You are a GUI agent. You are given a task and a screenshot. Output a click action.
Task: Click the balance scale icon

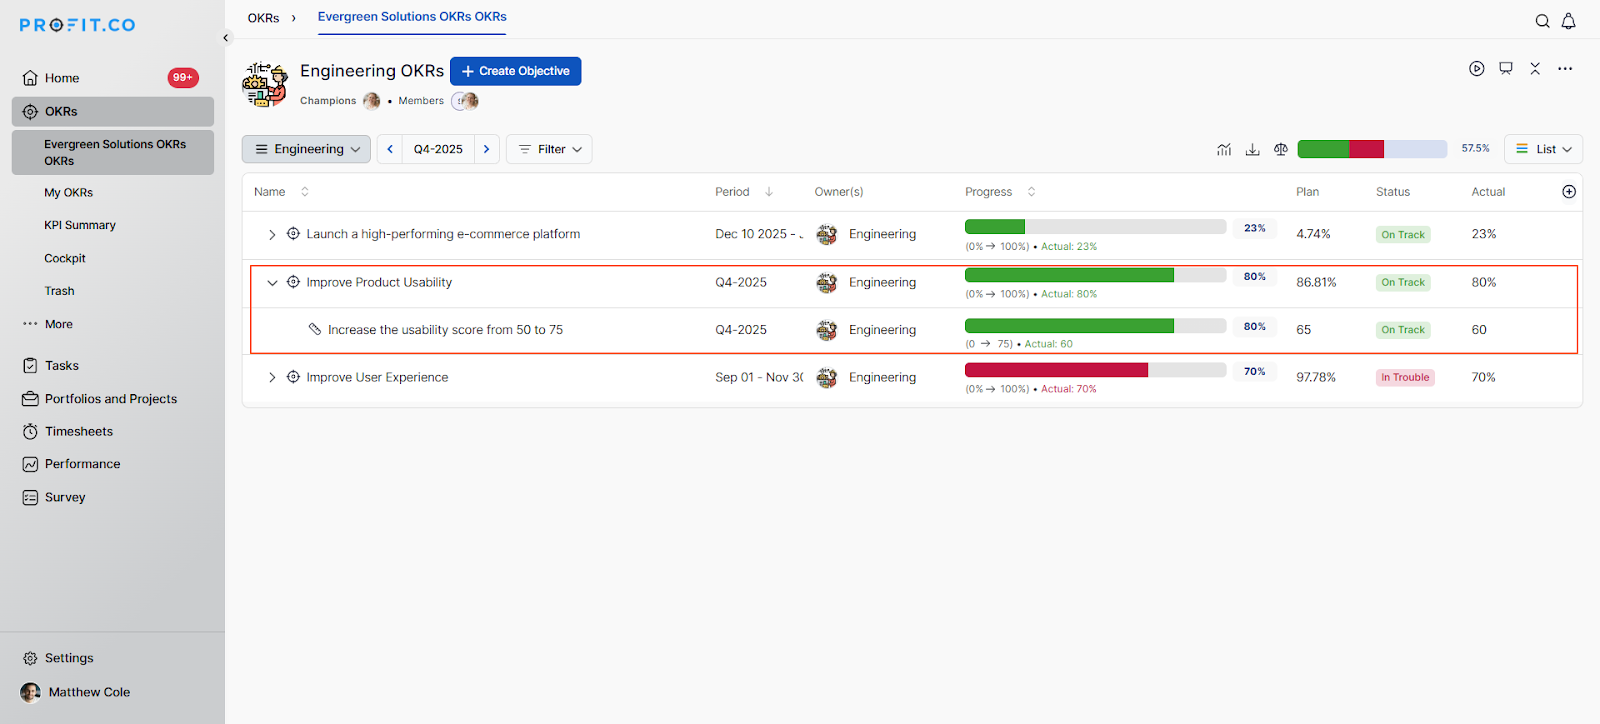[x=1281, y=149]
